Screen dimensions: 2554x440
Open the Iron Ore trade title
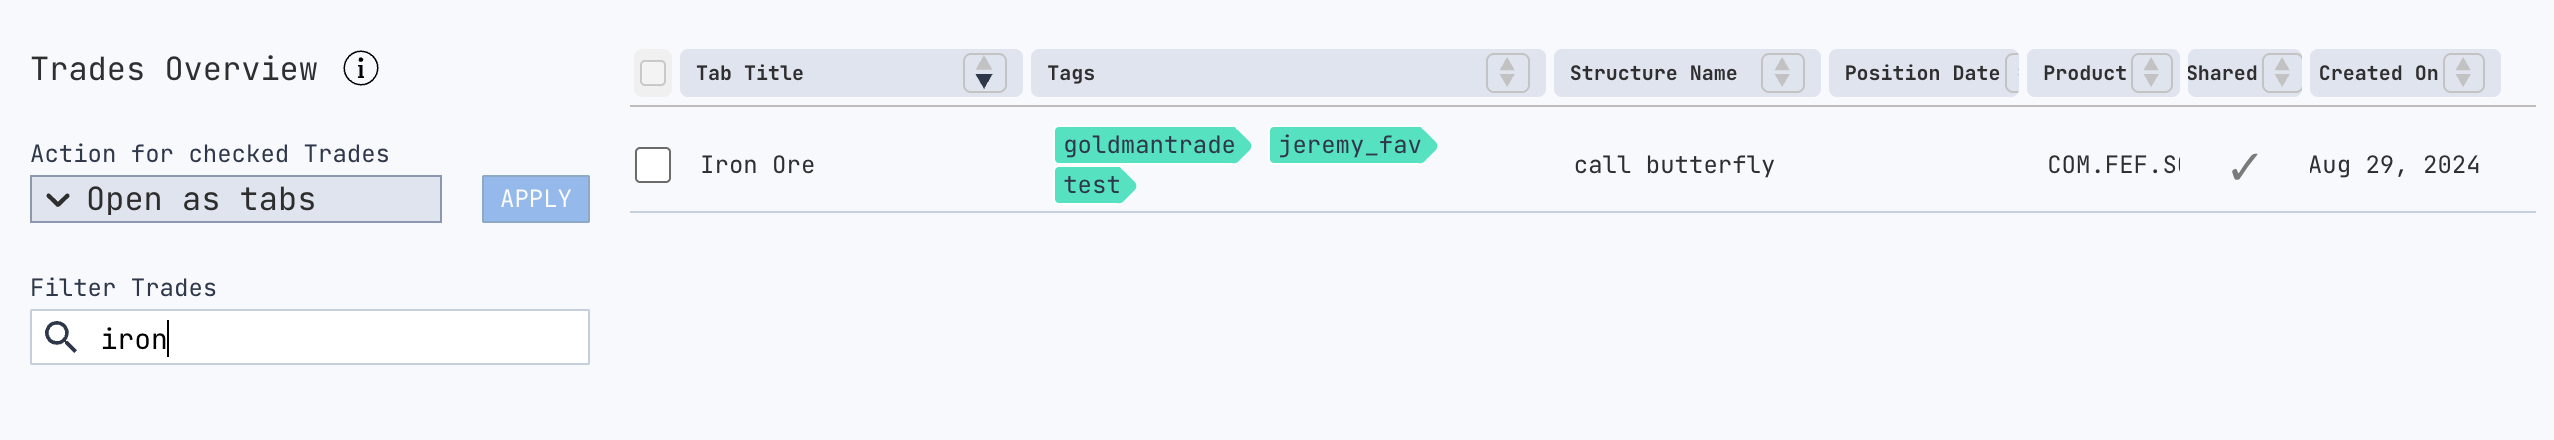point(757,165)
